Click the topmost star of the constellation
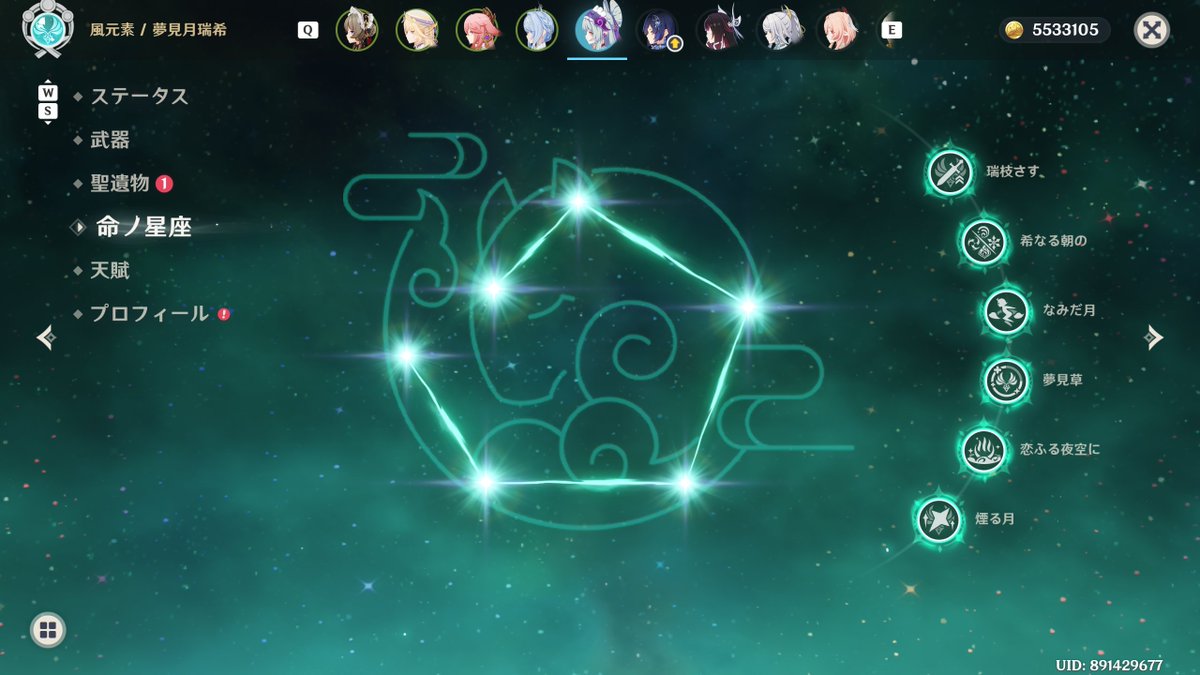 [x=578, y=201]
